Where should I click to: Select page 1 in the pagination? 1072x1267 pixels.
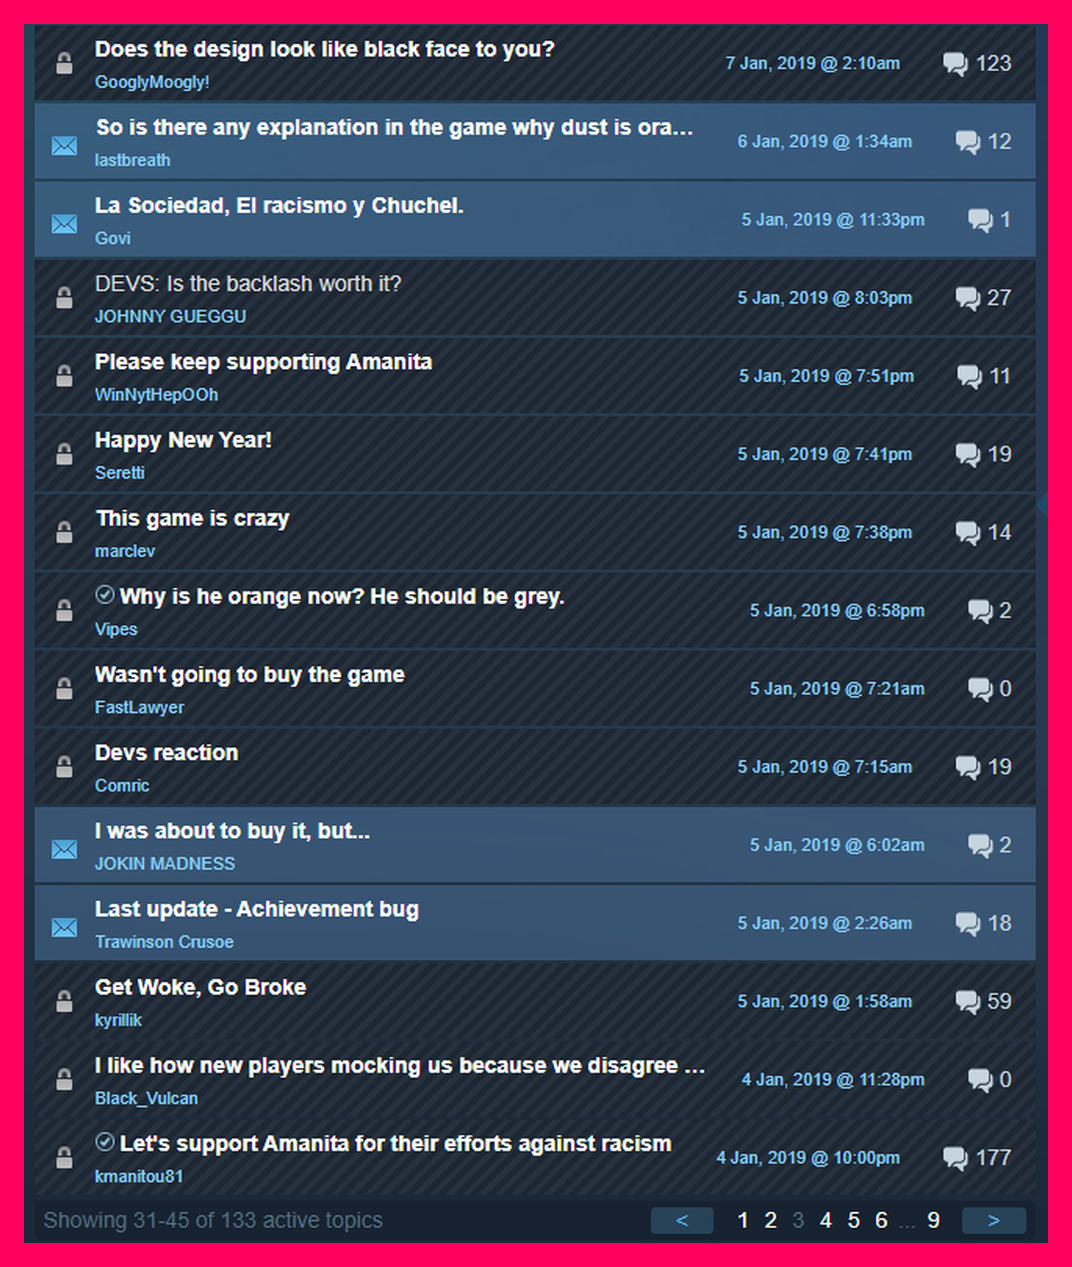coord(743,1220)
